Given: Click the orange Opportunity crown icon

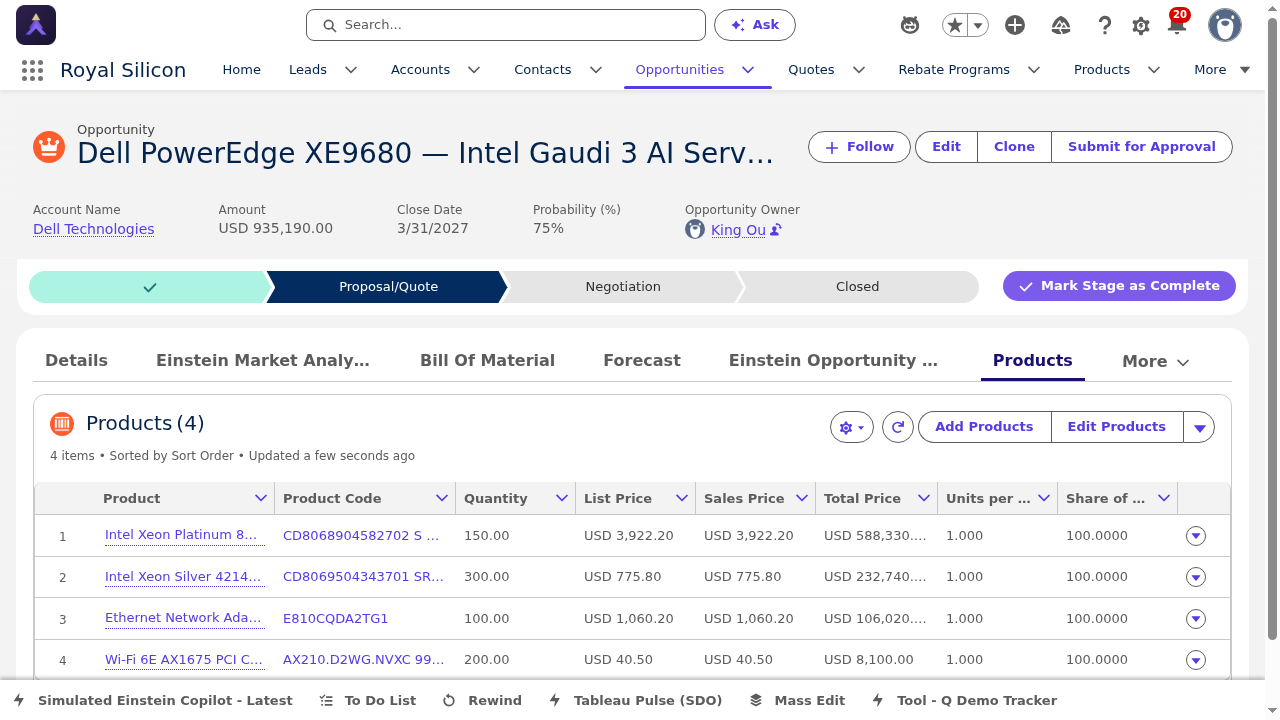Looking at the screenshot, I should coord(49,147).
